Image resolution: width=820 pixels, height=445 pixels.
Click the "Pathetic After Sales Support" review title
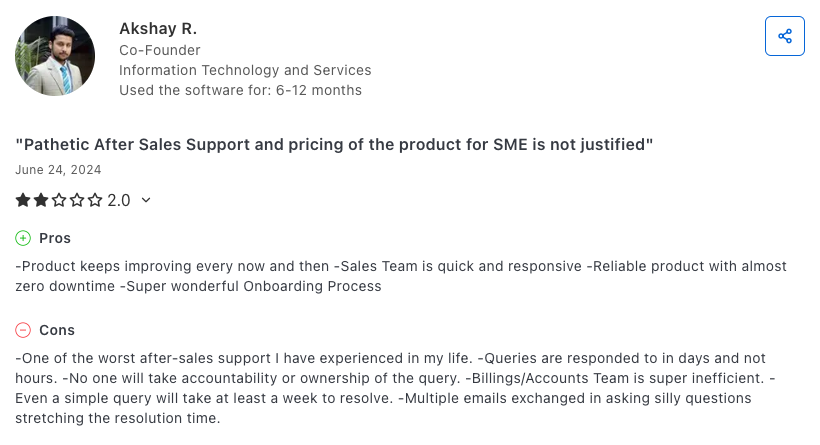(x=334, y=145)
